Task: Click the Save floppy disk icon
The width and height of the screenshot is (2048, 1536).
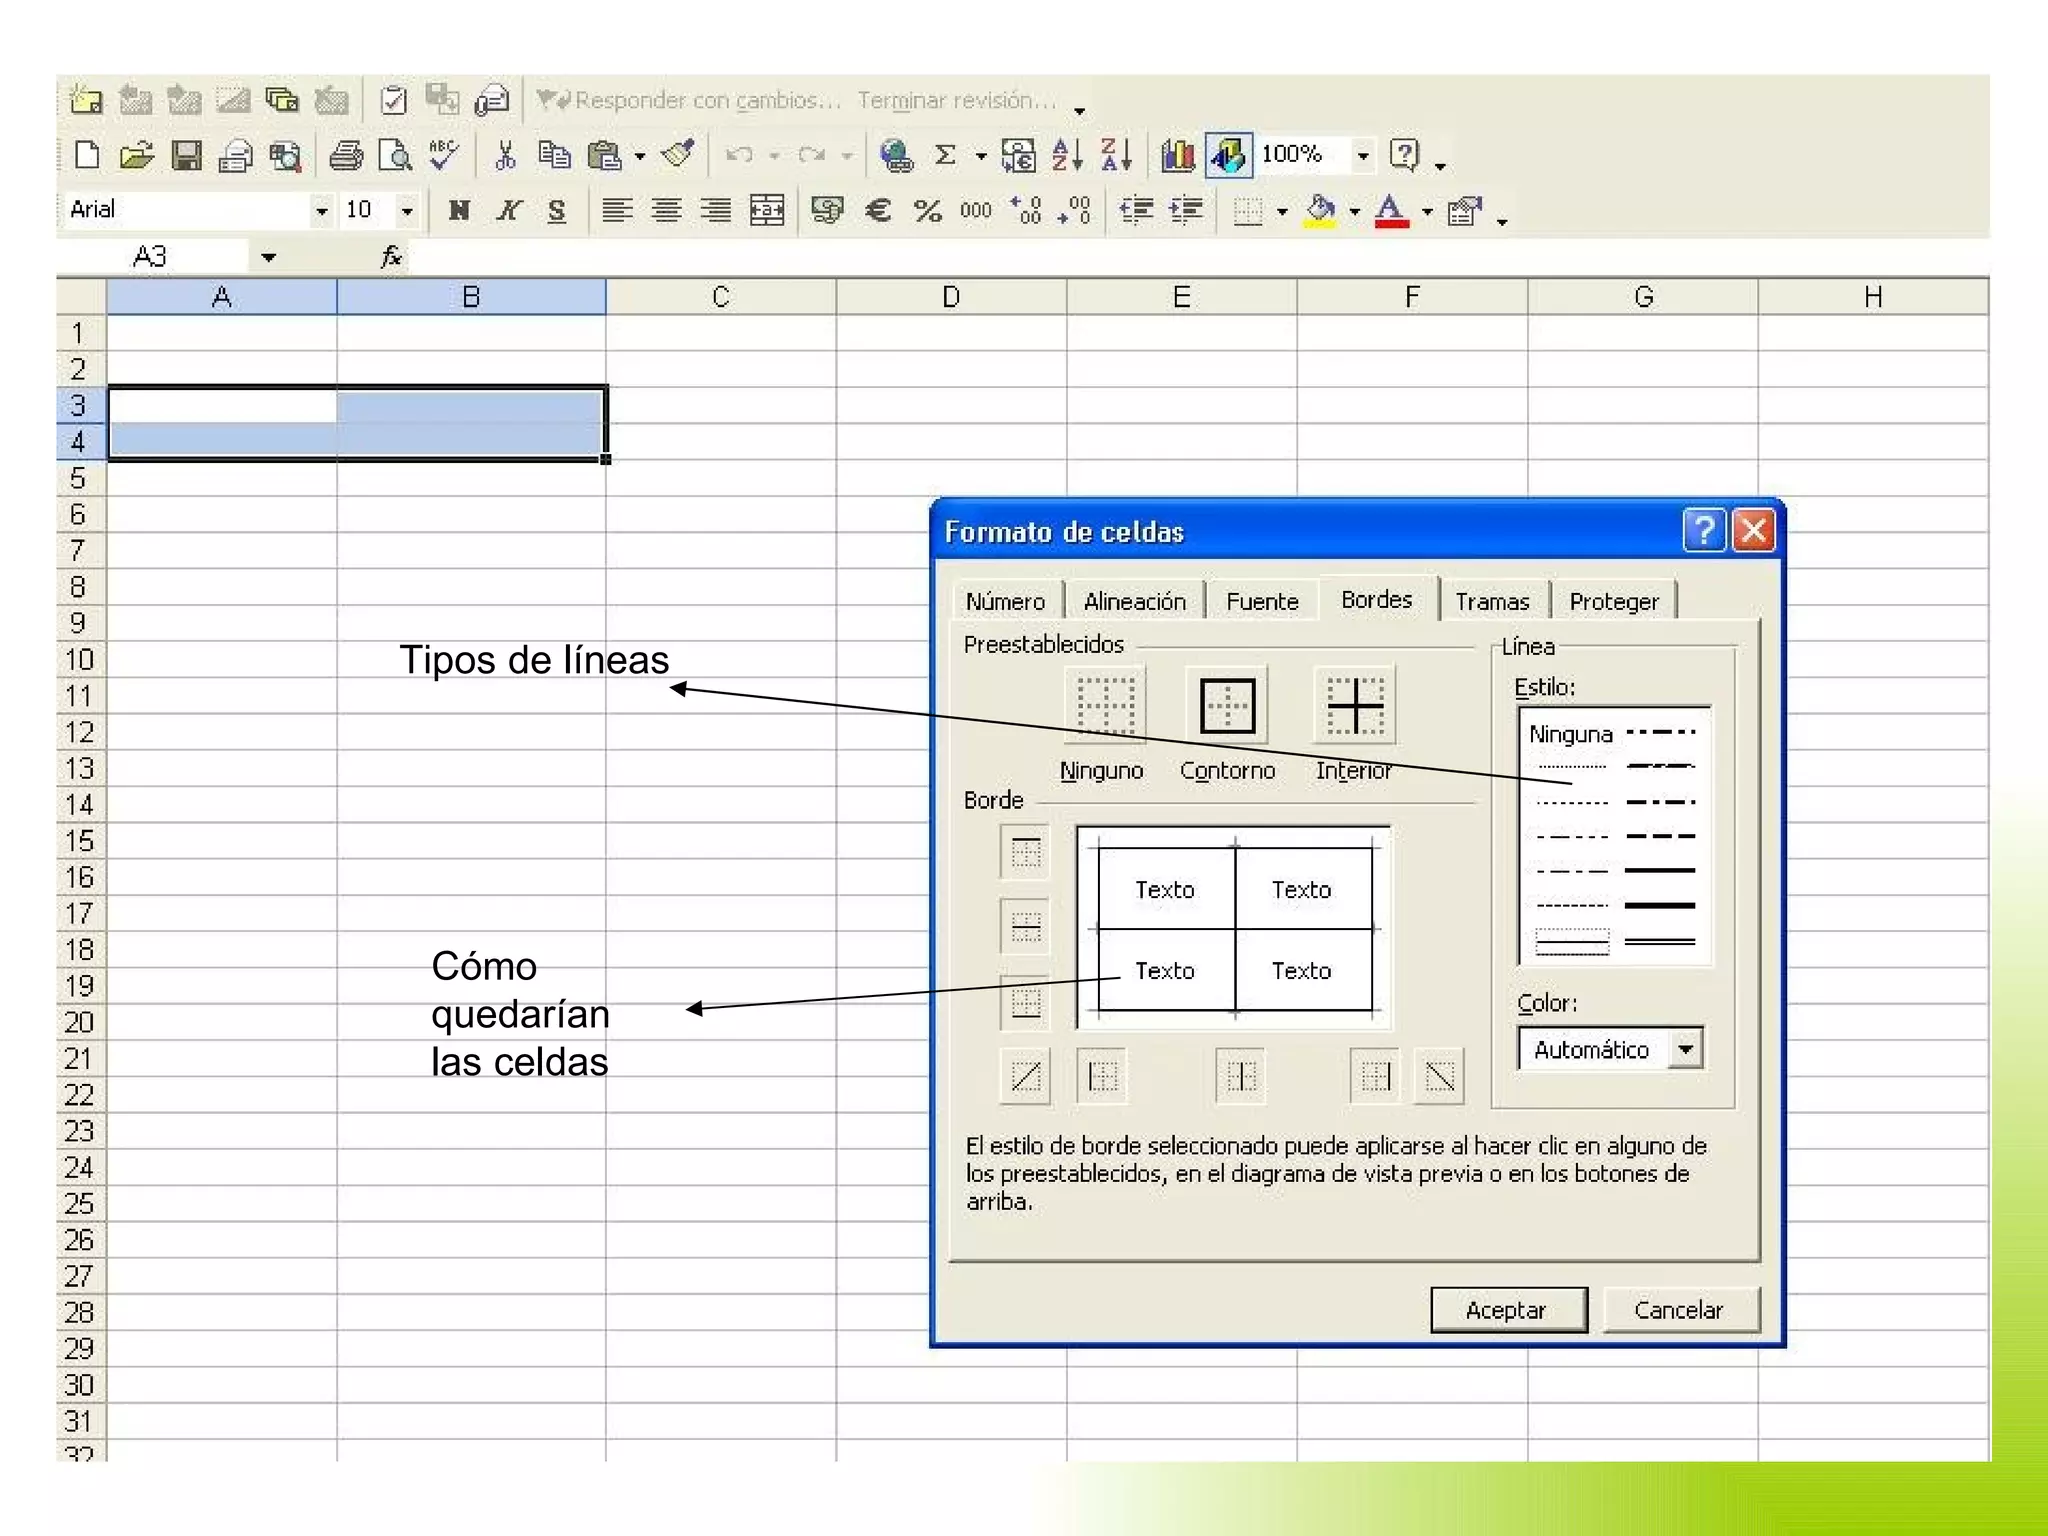Action: (186, 155)
